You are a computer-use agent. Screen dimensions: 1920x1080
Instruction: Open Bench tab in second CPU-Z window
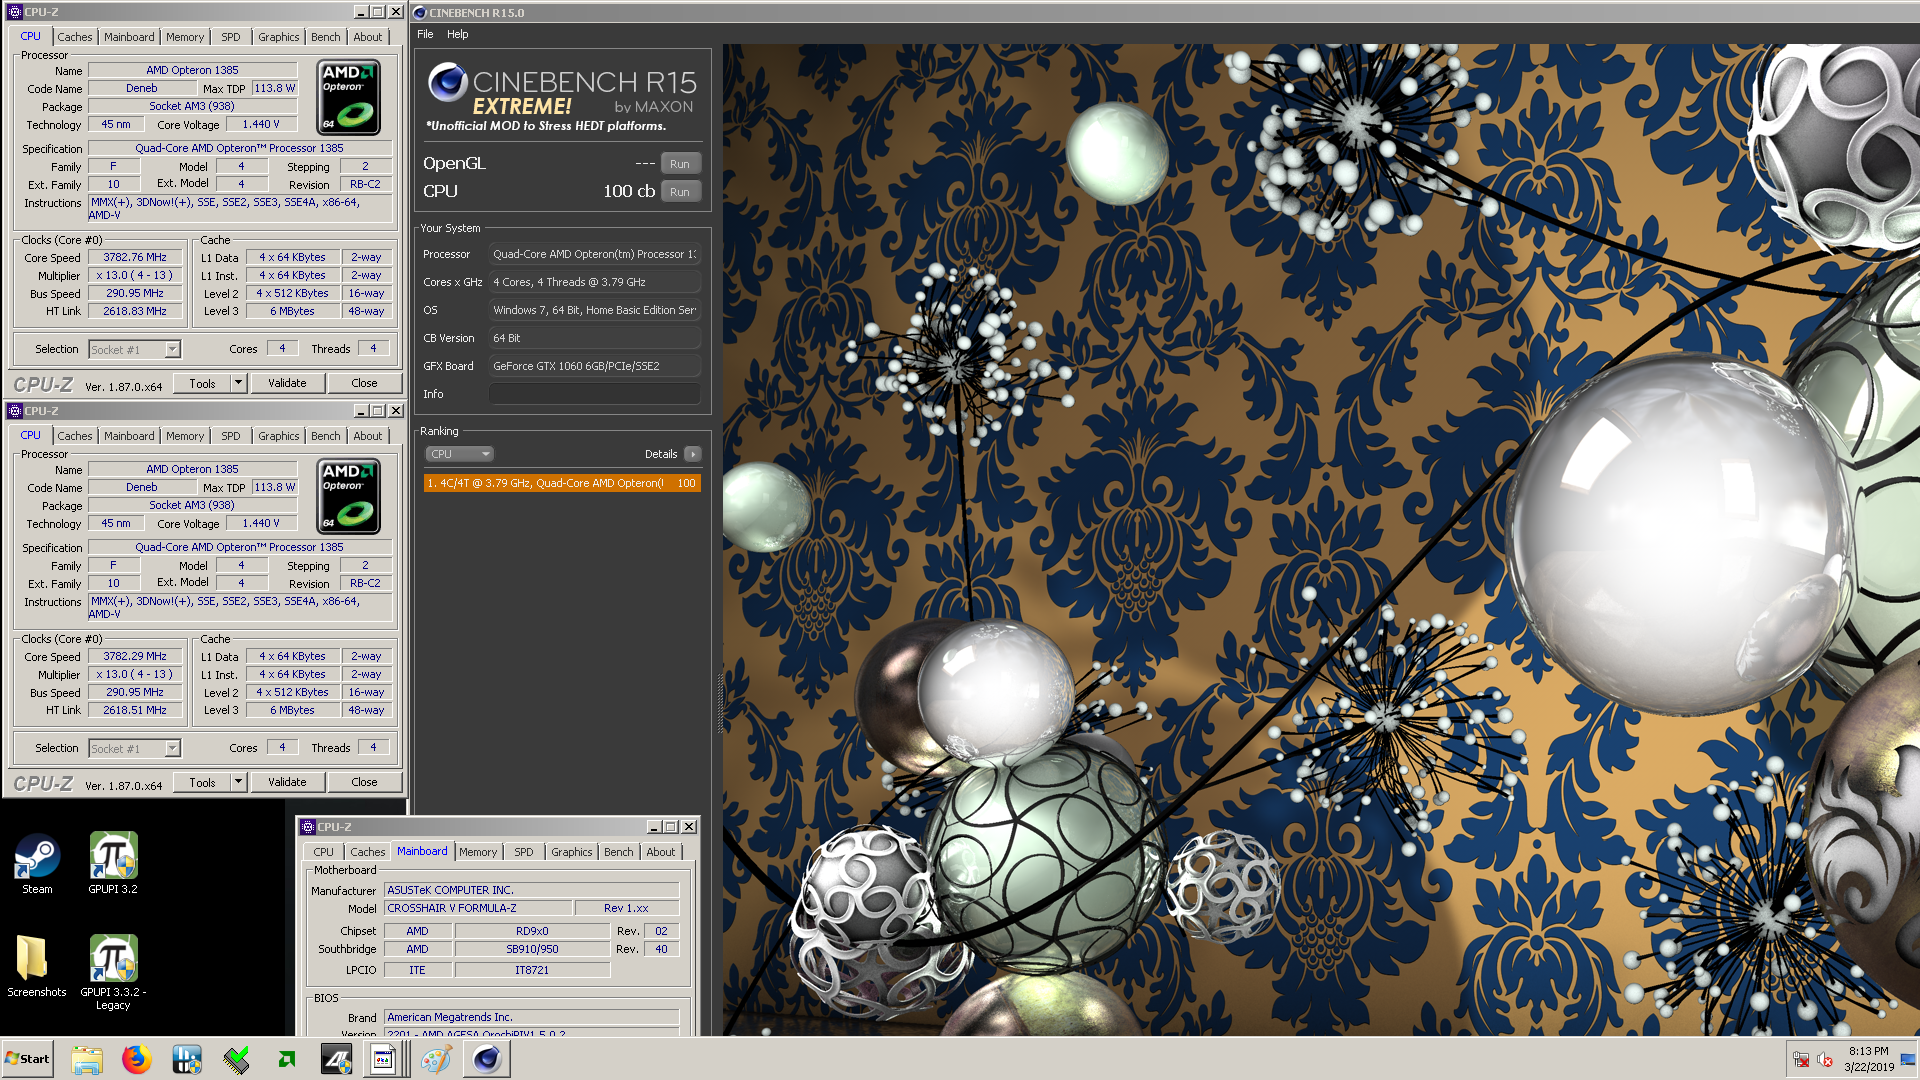[x=325, y=436]
